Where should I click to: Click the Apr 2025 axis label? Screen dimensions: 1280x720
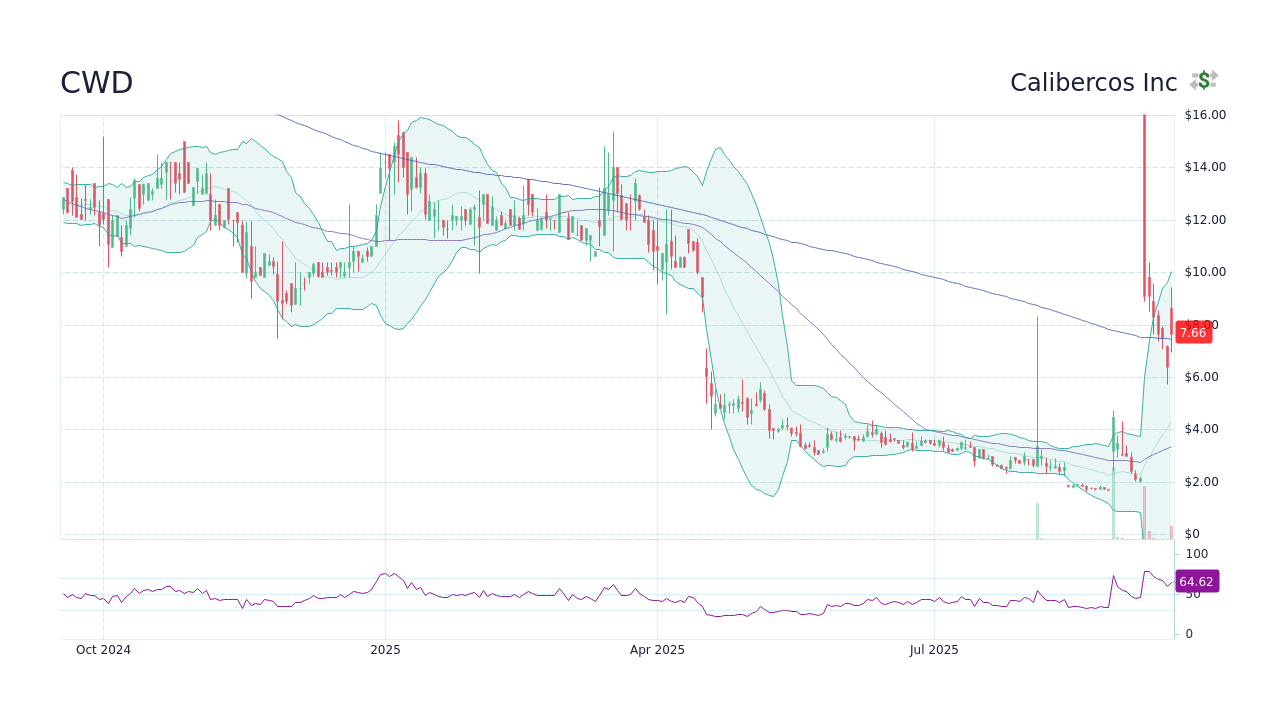658,649
